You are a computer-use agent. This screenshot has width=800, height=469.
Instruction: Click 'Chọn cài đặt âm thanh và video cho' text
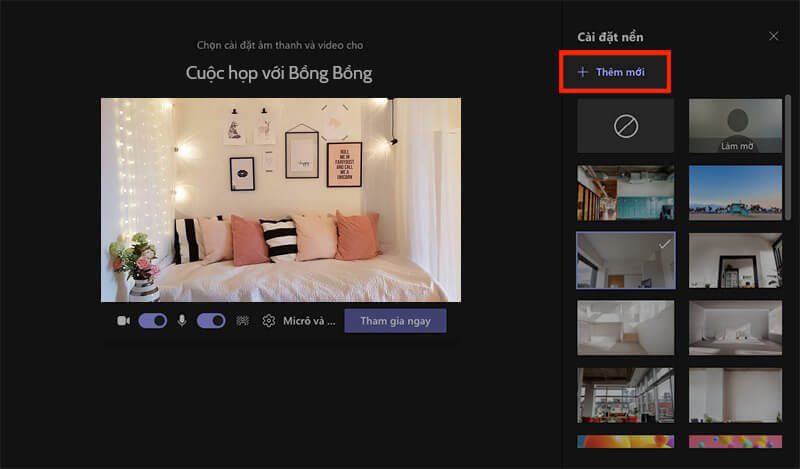(280, 45)
